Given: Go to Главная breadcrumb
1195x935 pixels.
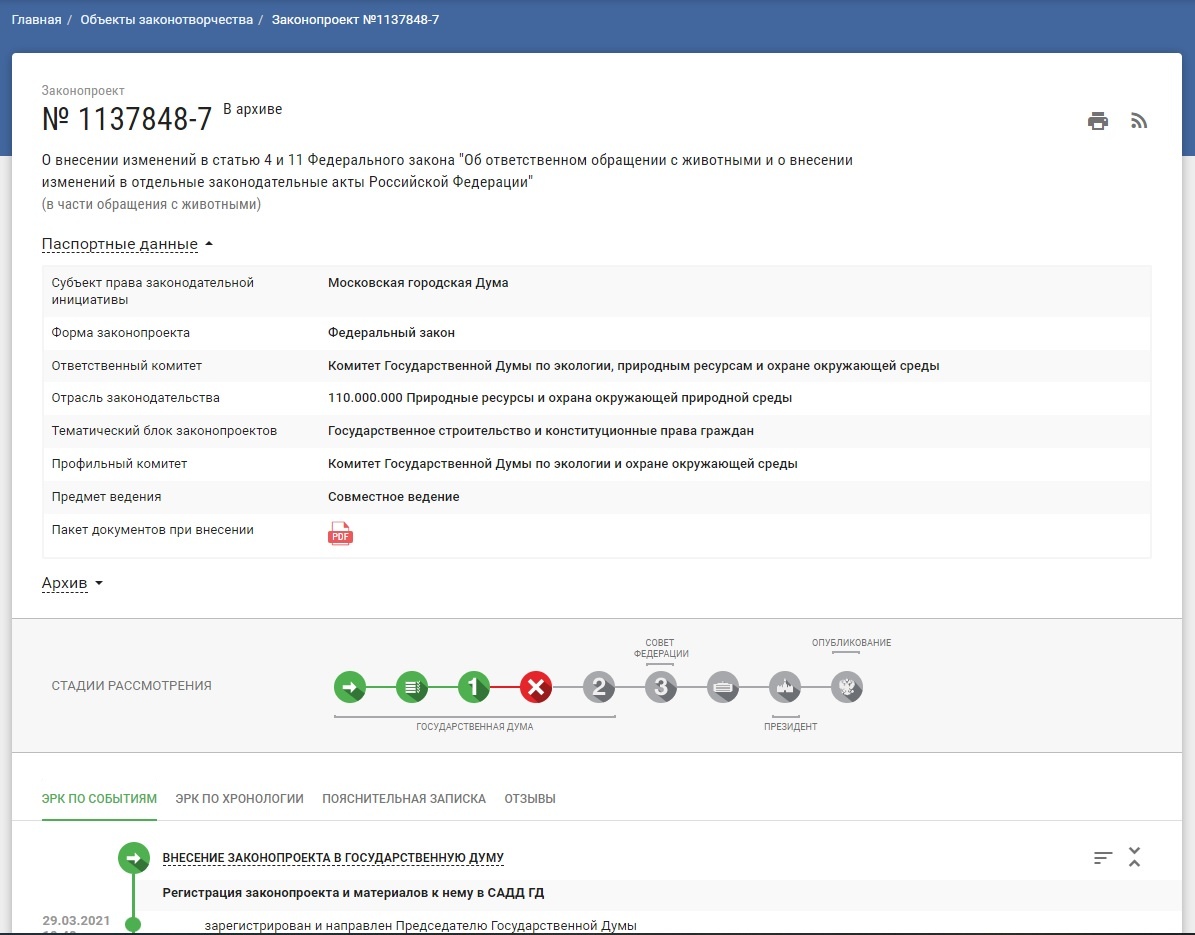Looking at the screenshot, I should [37, 20].
